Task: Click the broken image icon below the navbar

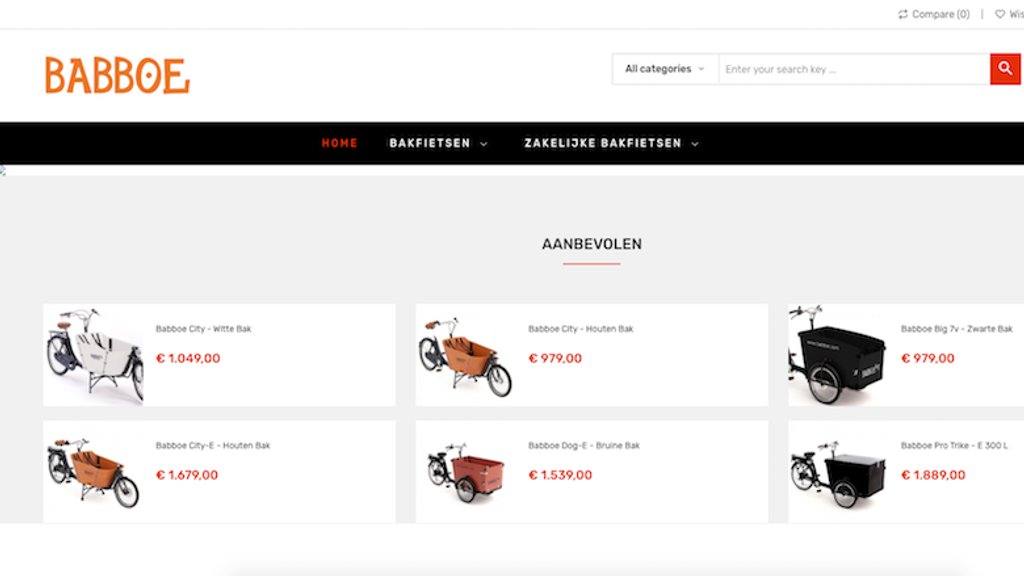Action: (3, 170)
